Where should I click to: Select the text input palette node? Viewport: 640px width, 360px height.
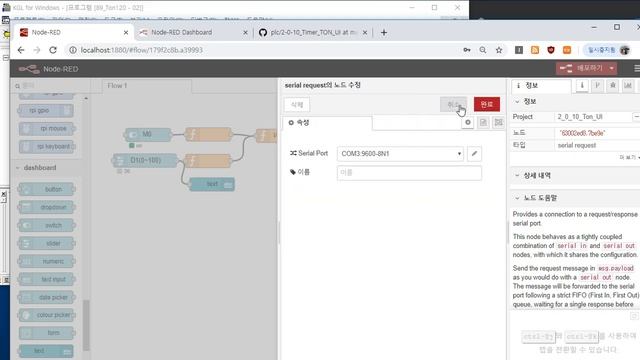tap(47, 279)
